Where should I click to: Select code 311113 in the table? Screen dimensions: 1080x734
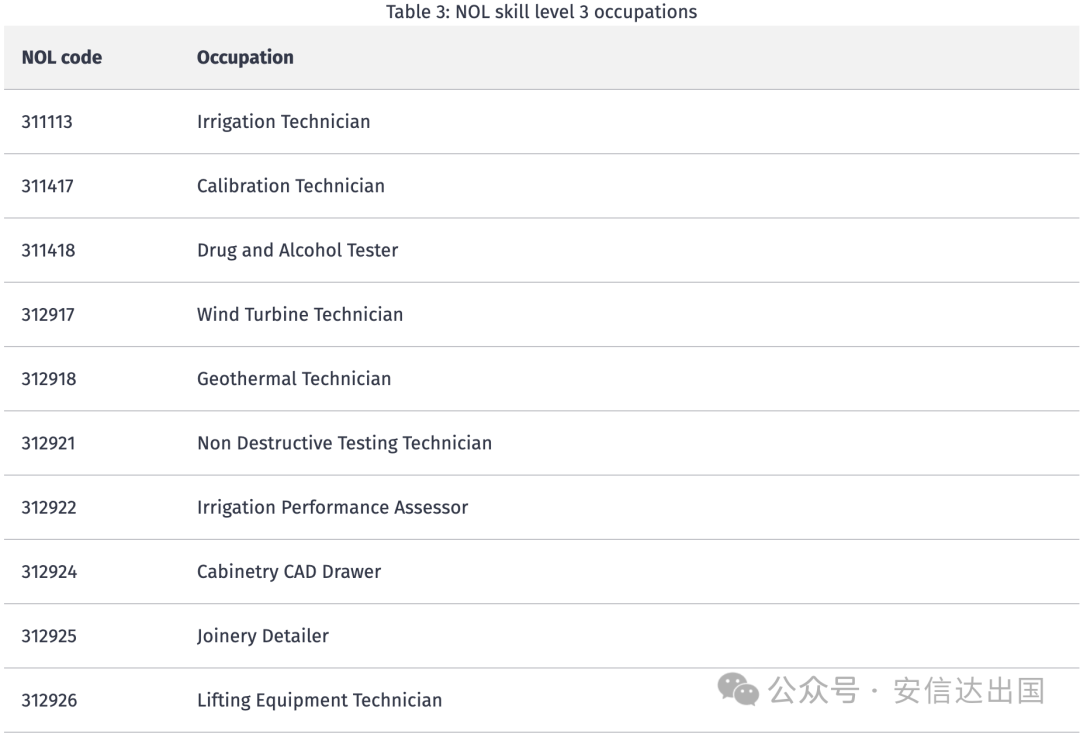click(47, 122)
